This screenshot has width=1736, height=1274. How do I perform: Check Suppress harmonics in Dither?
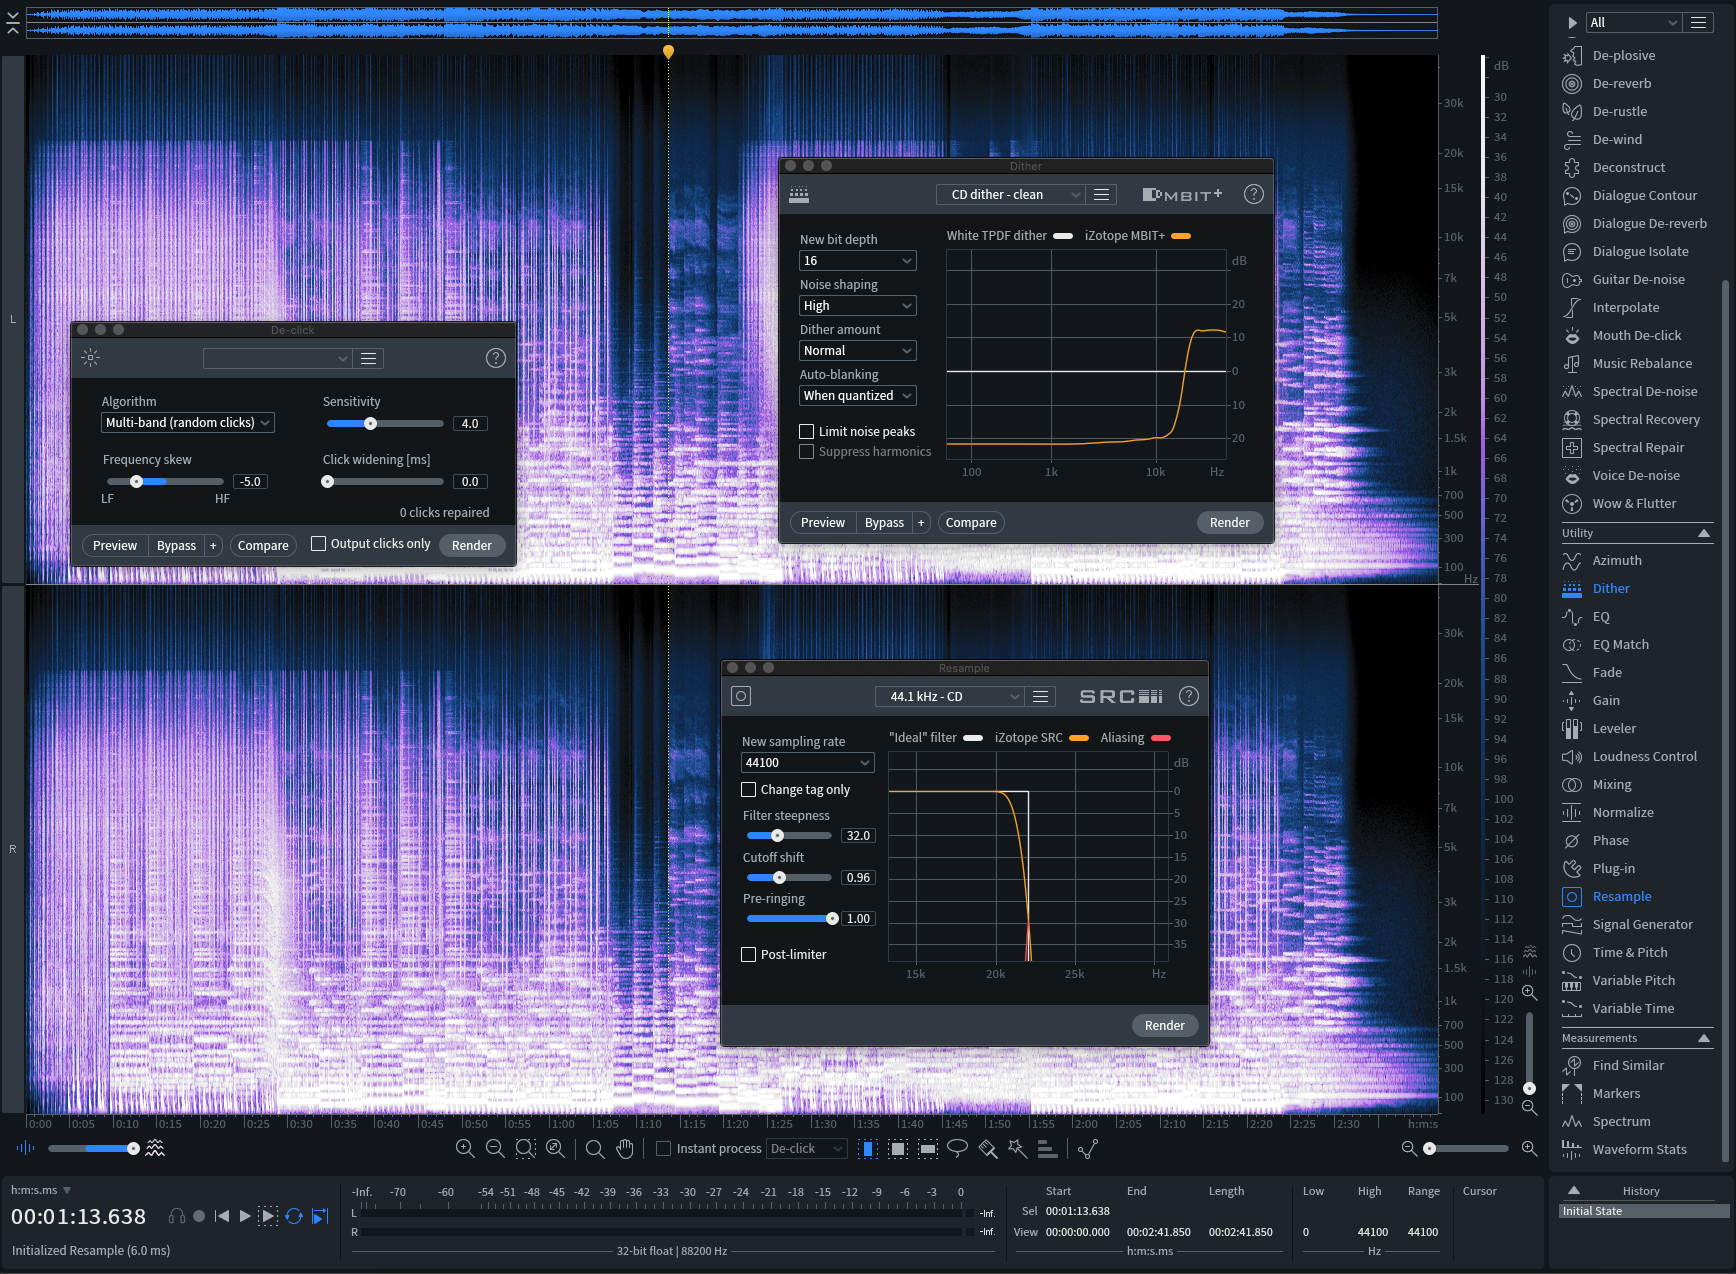pyautogui.click(x=806, y=452)
